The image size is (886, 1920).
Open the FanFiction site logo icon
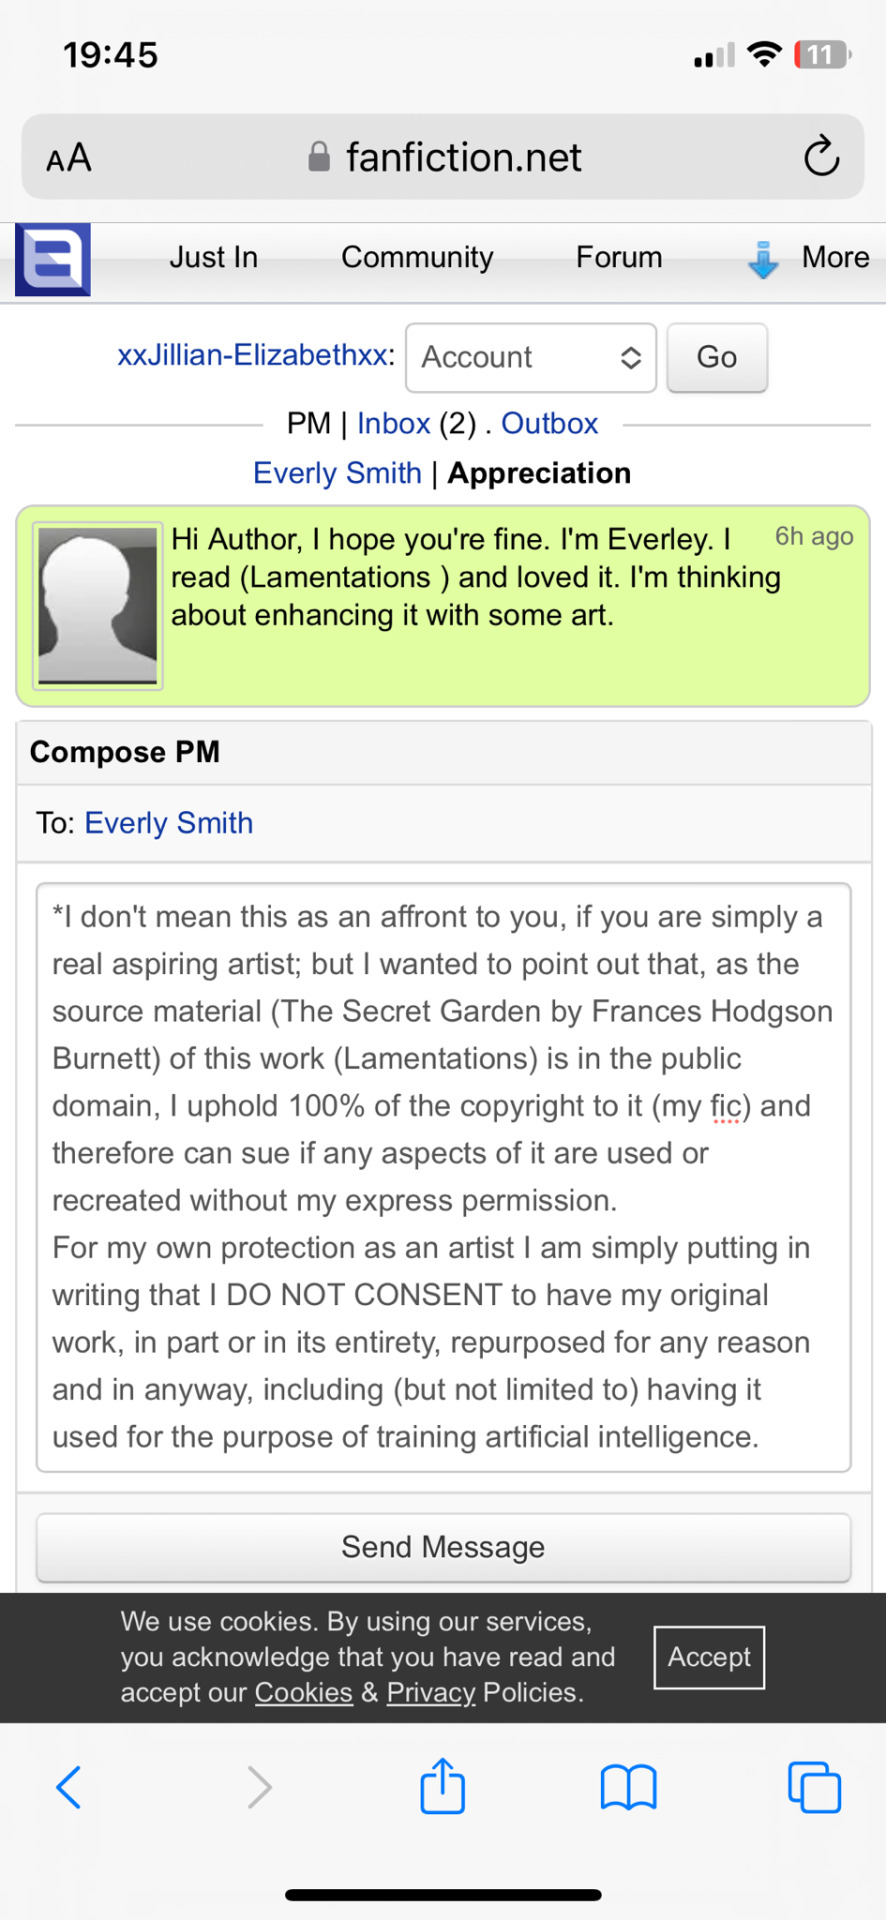coord(53,259)
